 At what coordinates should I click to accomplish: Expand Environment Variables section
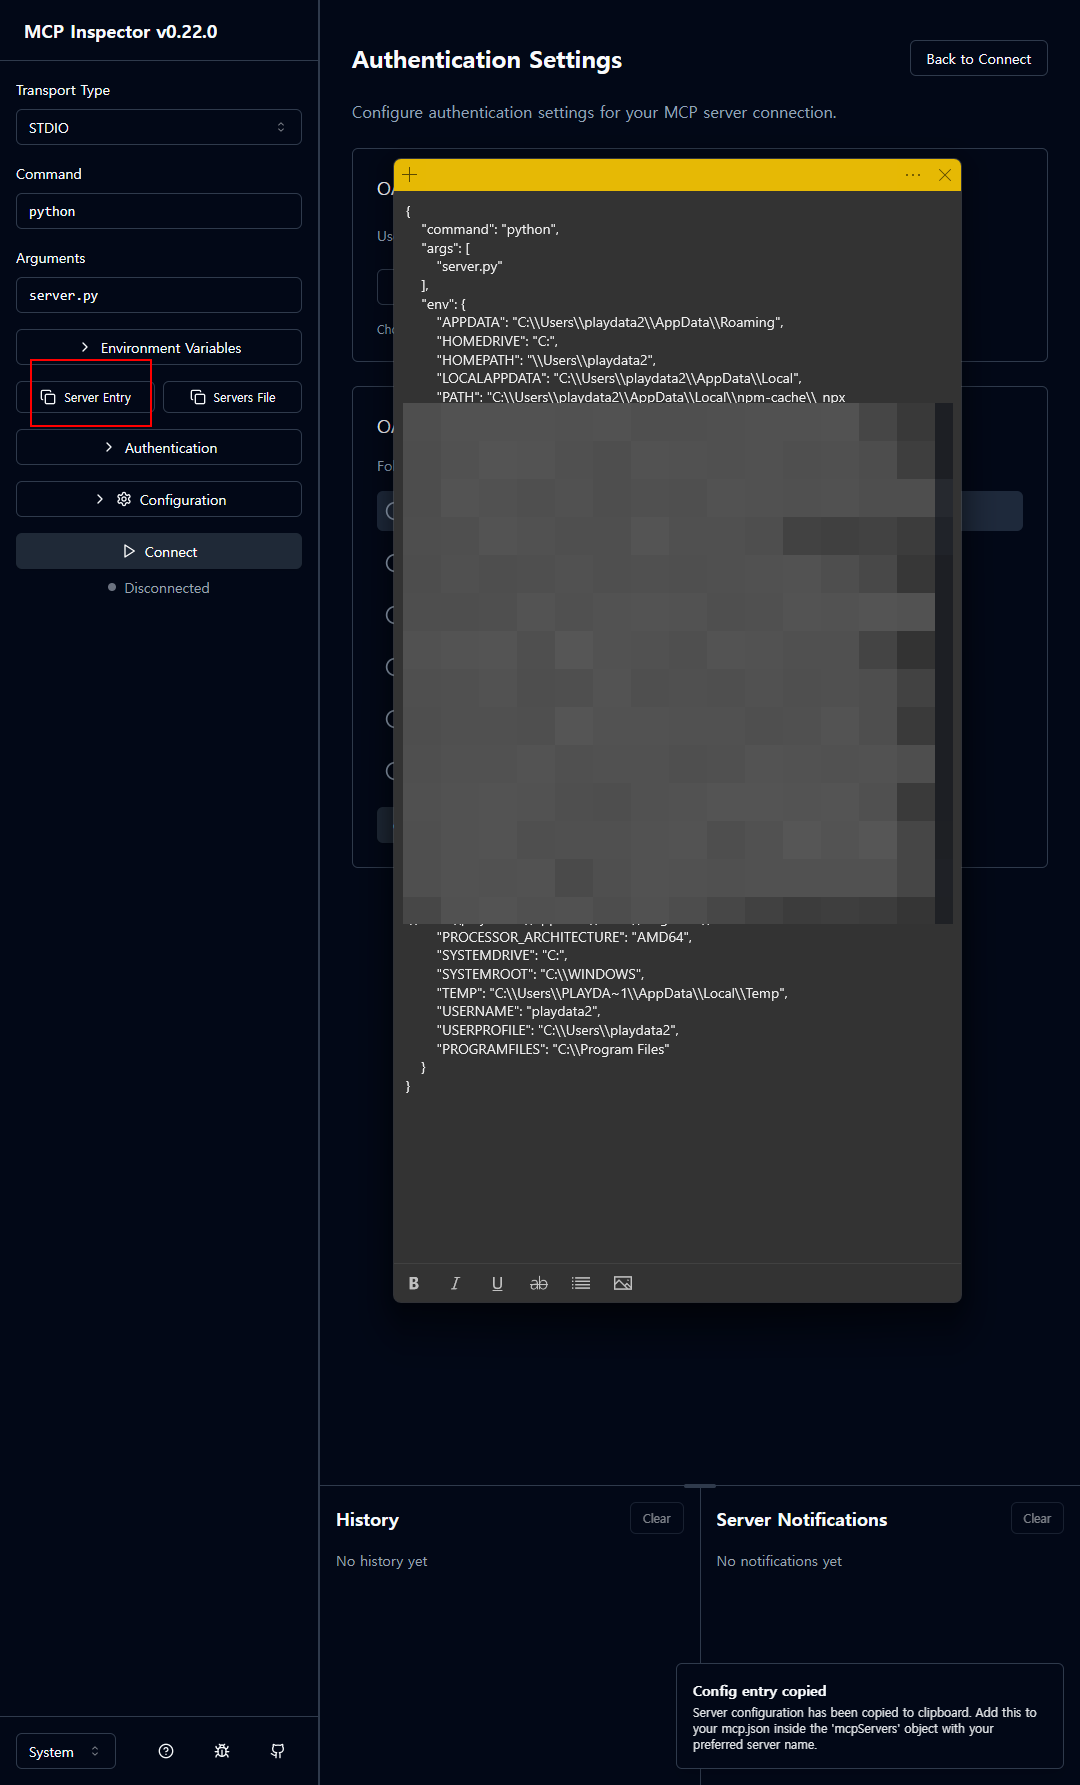coord(159,347)
